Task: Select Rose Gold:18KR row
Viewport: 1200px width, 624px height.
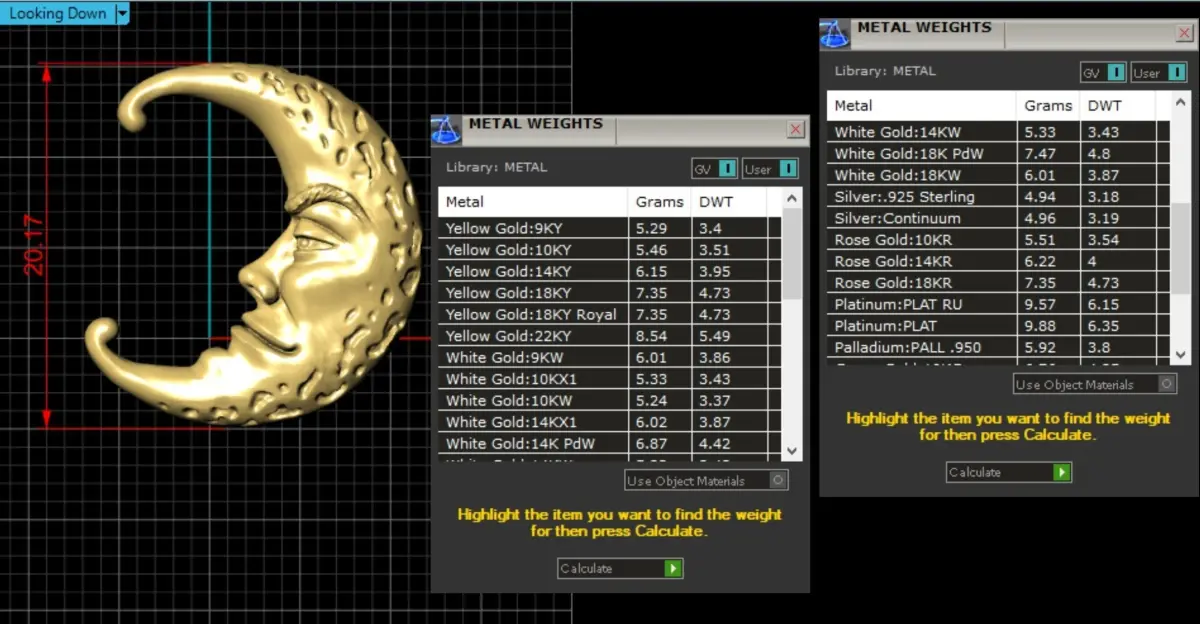Action: coord(999,283)
